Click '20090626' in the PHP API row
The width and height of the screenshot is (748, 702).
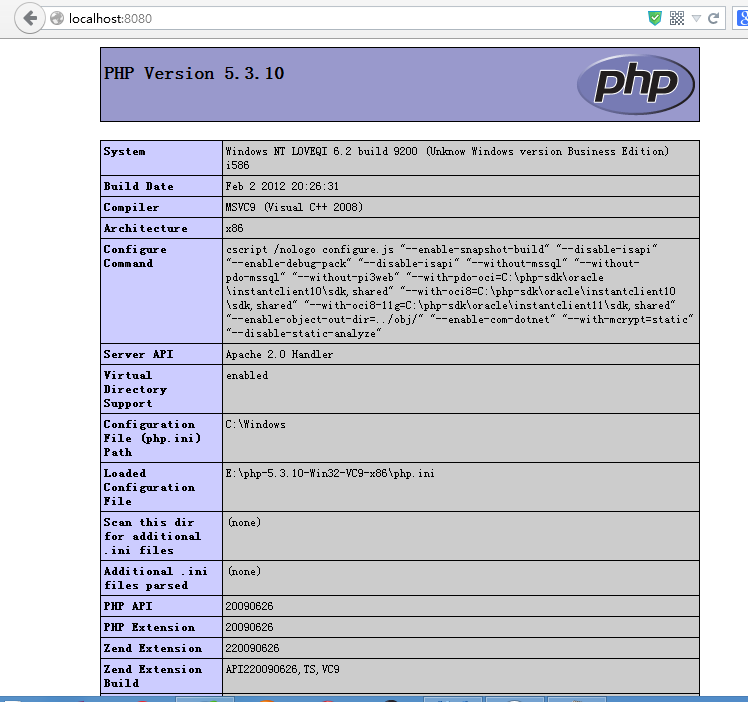(x=249, y=606)
